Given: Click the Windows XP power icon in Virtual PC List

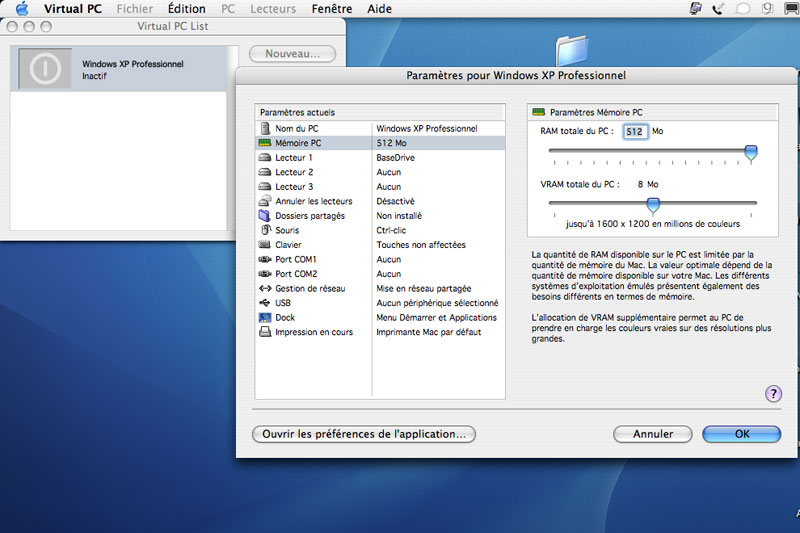Looking at the screenshot, I should (x=45, y=68).
